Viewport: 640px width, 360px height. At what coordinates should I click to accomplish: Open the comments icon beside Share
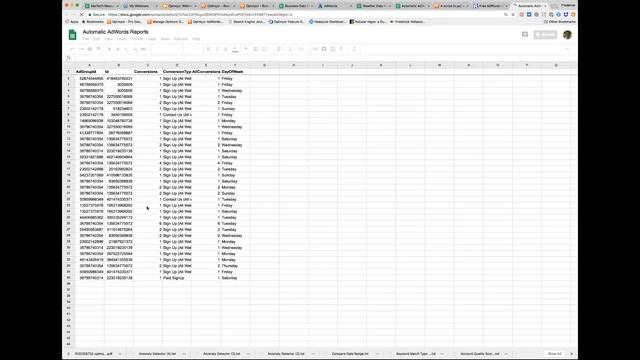coord(525,35)
